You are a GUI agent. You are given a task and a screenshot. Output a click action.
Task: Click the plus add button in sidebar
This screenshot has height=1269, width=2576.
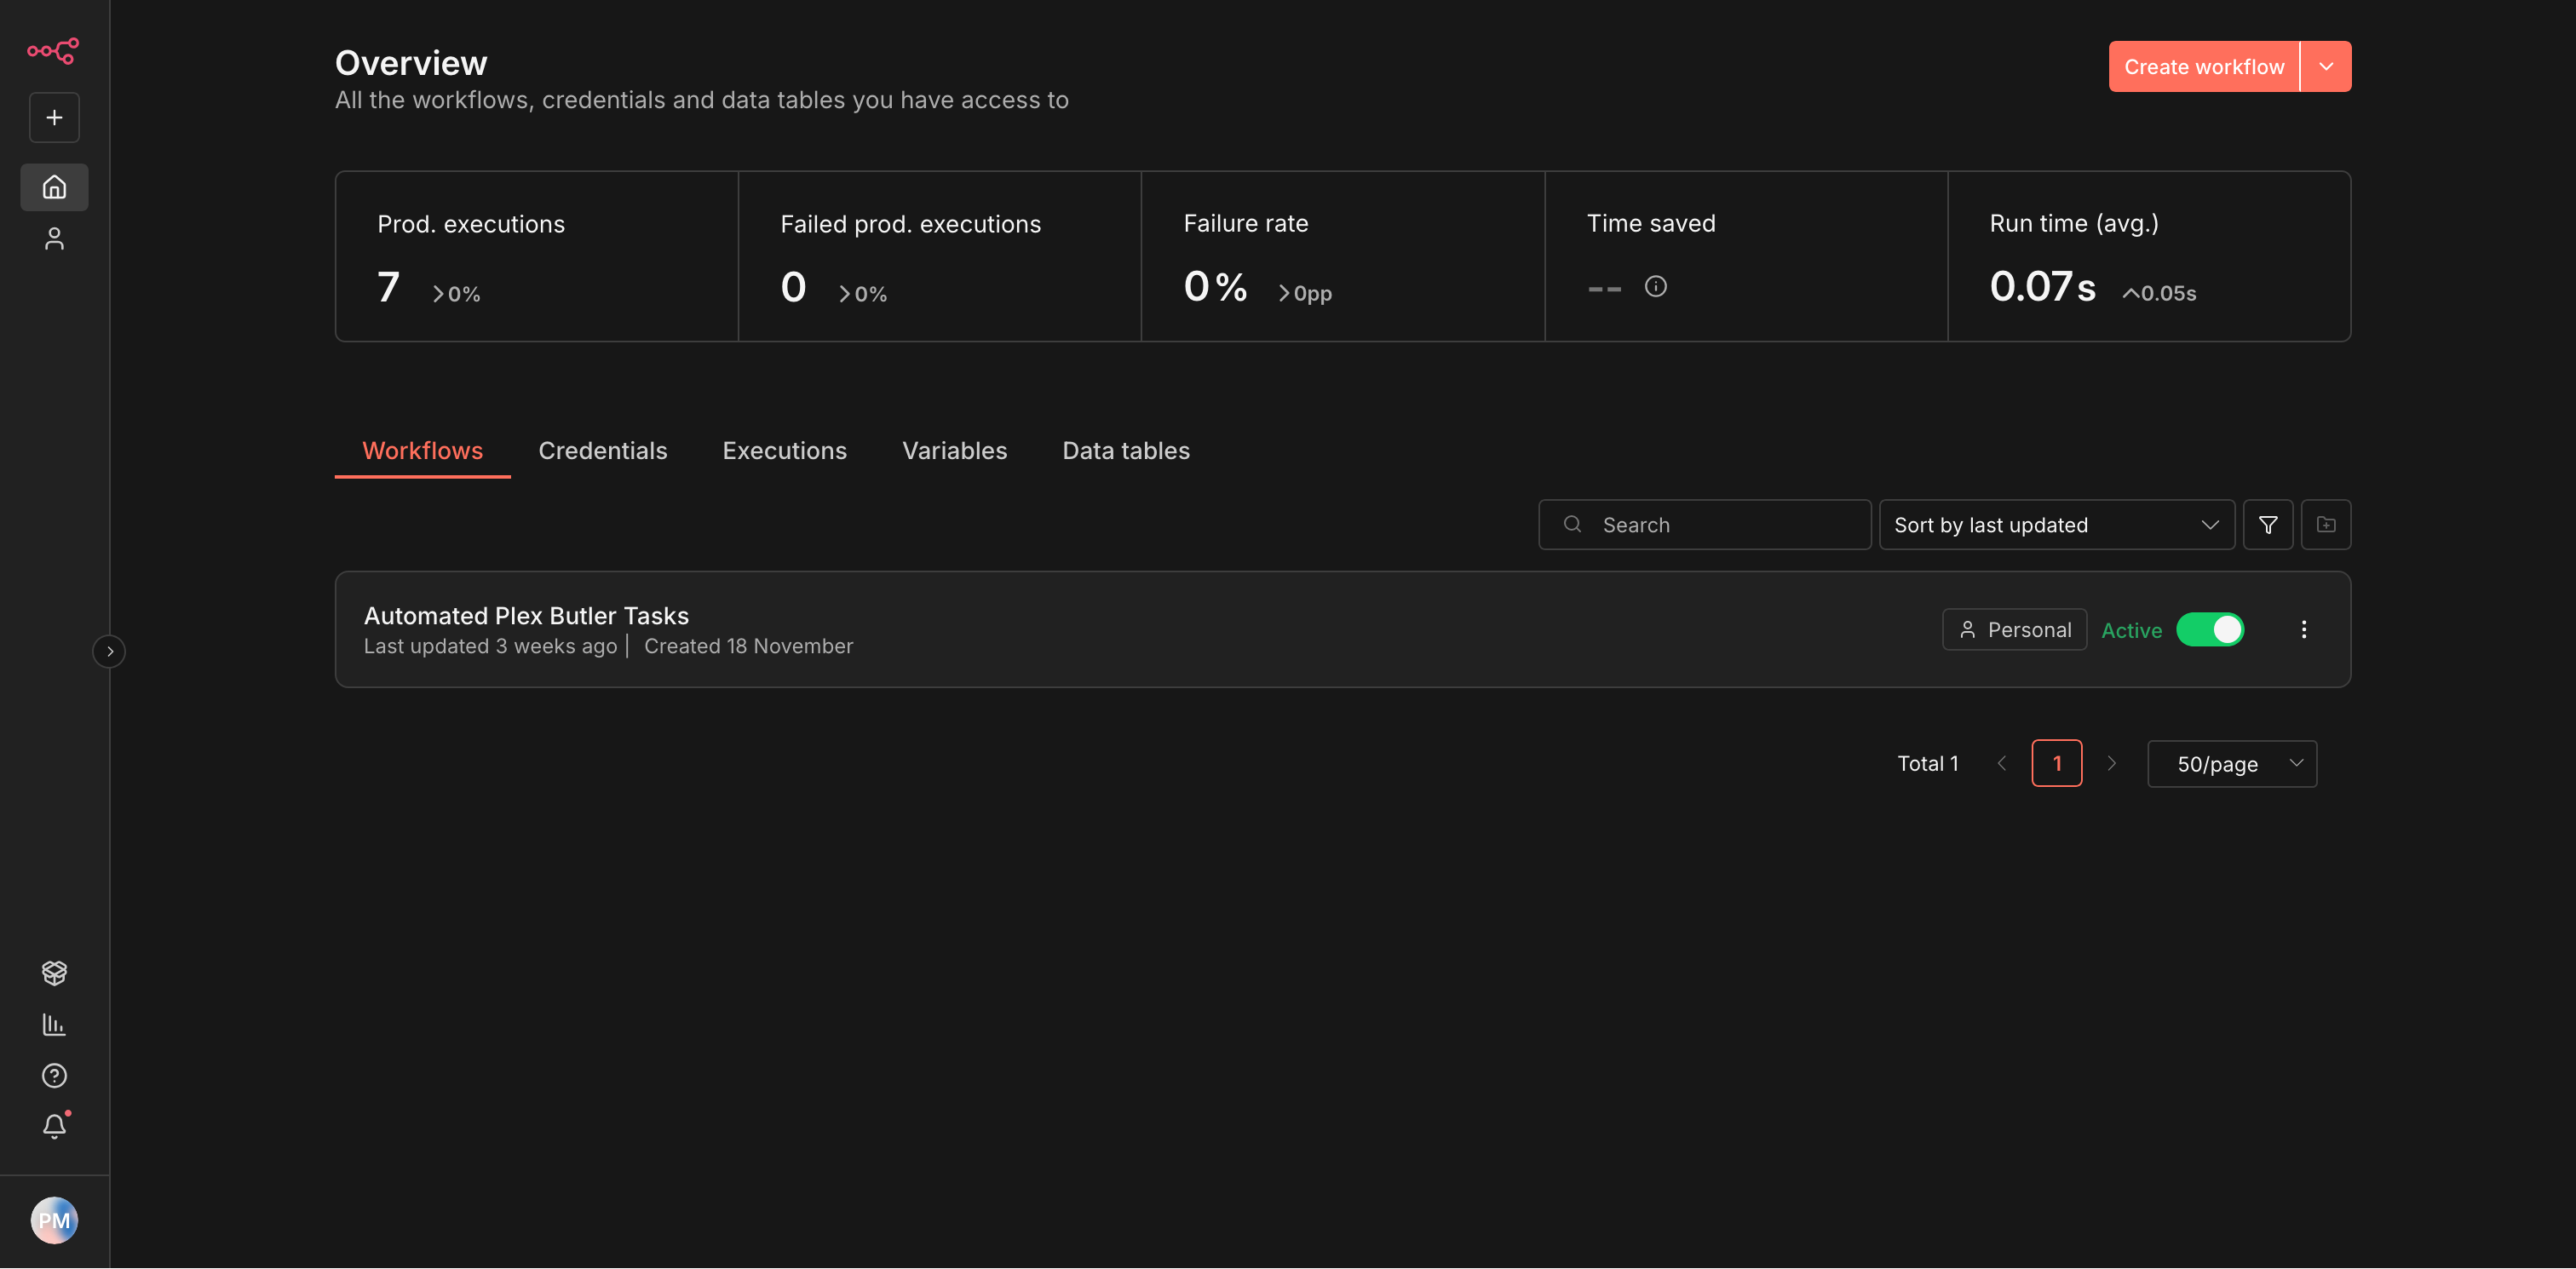[54, 118]
